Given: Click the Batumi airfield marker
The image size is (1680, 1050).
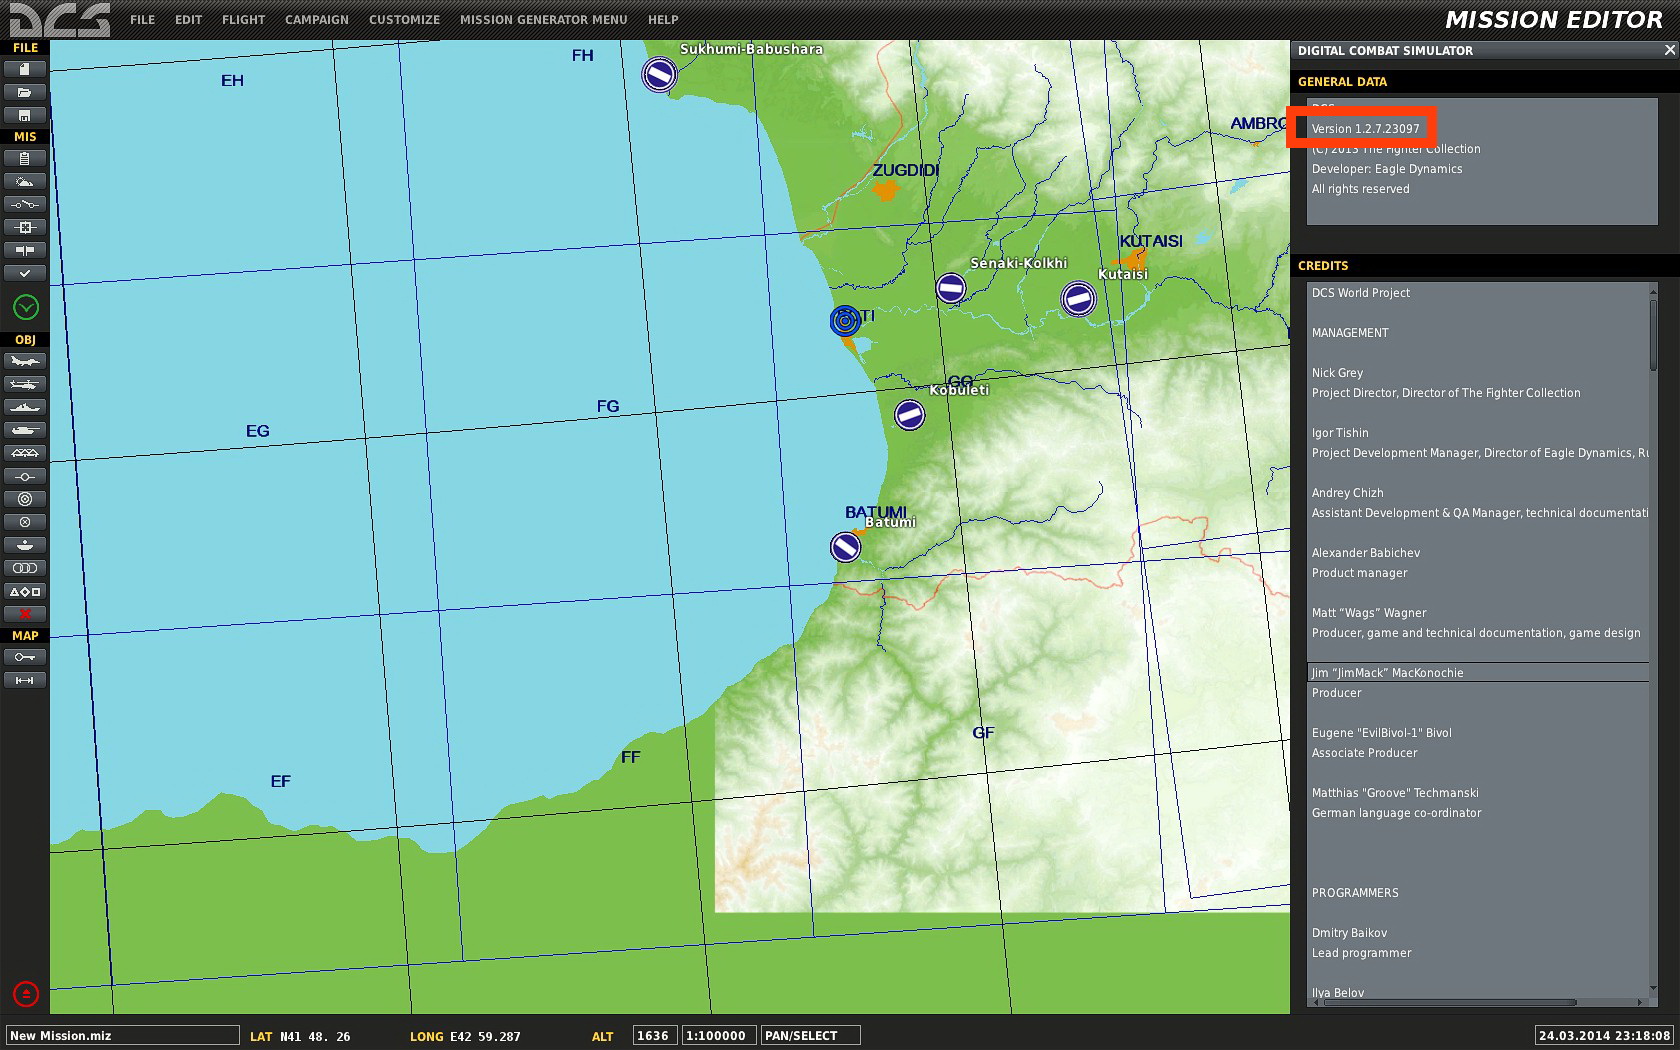Looking at the screenshot, I should [x=845, y=547].
